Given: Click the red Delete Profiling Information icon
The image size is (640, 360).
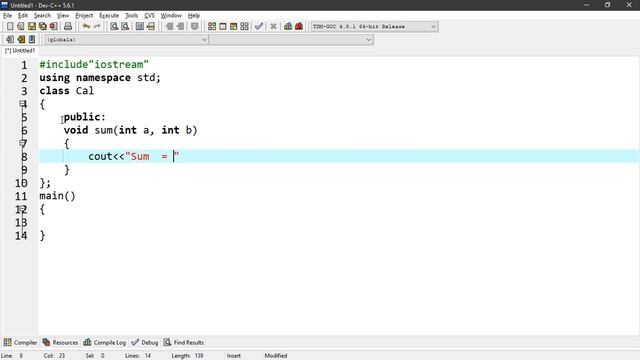Looking at the screenshot, I should pyautogui.click(x=299, y=27).
